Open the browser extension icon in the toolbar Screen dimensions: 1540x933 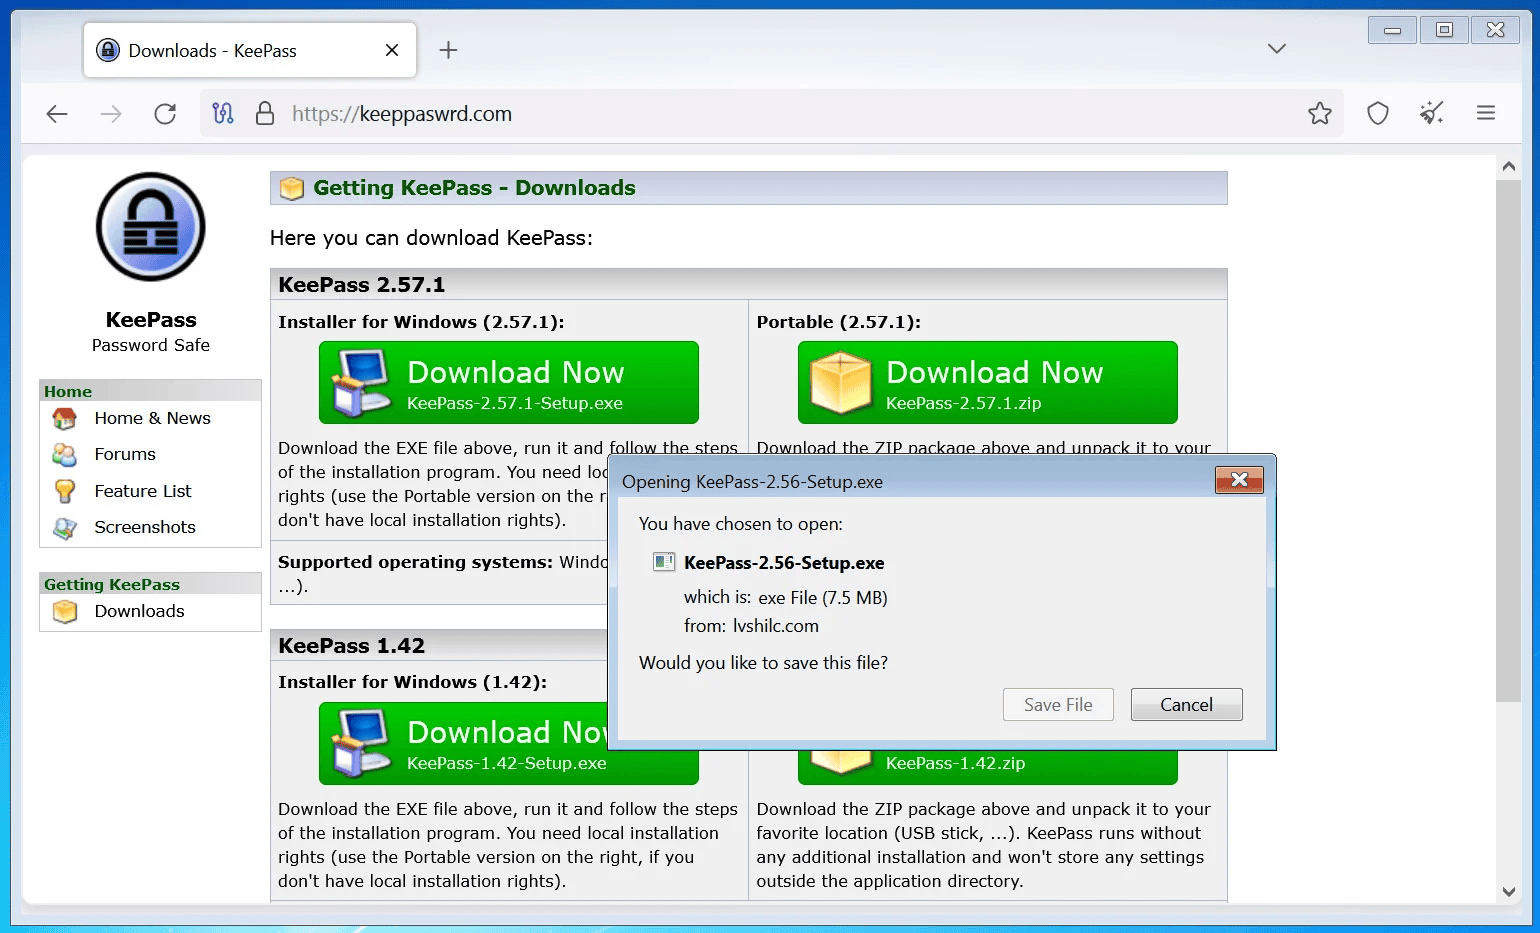tap(1432, 113)
